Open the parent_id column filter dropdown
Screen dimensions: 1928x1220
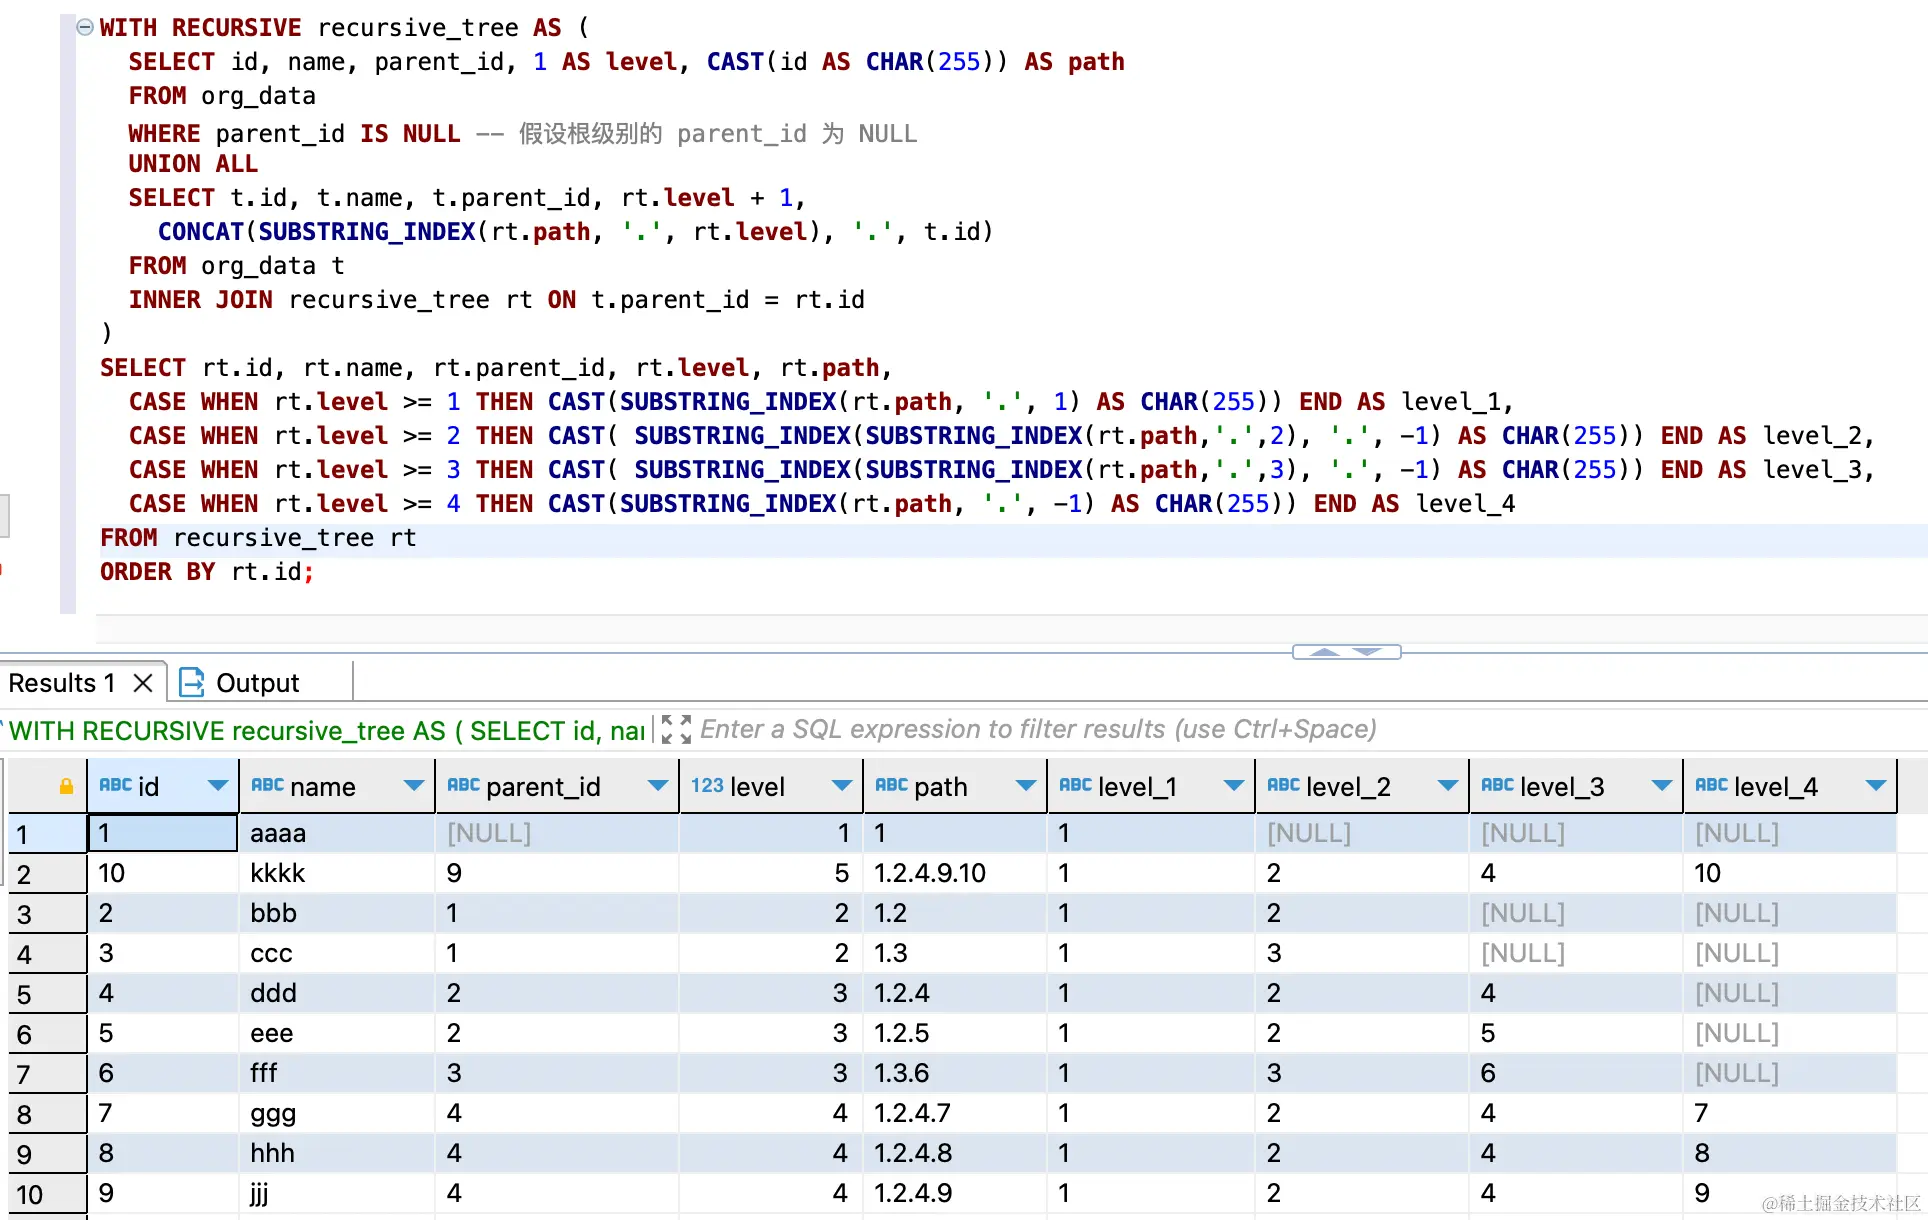click(x=657, y=786)
